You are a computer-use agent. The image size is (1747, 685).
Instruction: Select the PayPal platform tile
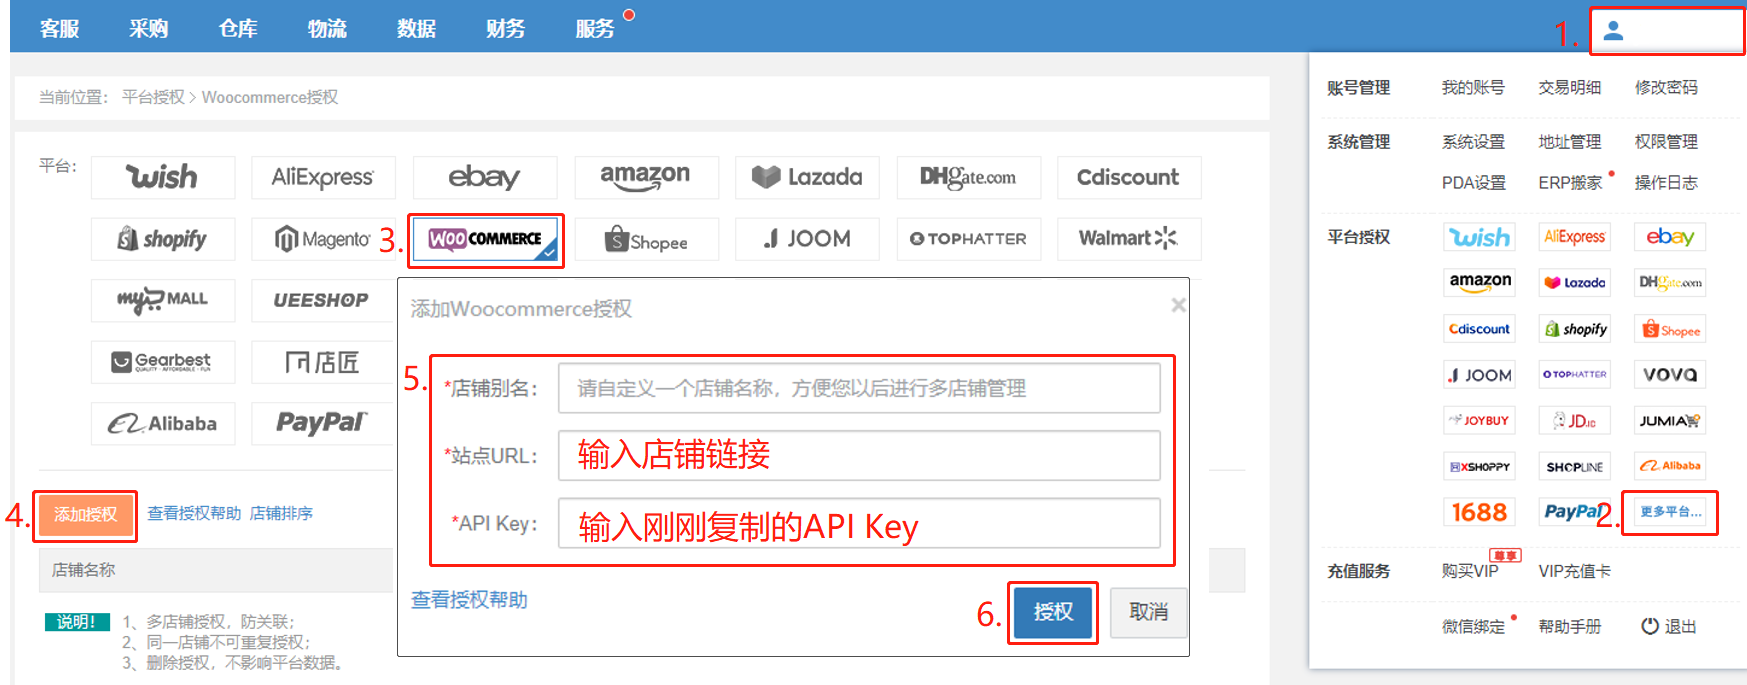pyautogui.click(x=322, y=423)
